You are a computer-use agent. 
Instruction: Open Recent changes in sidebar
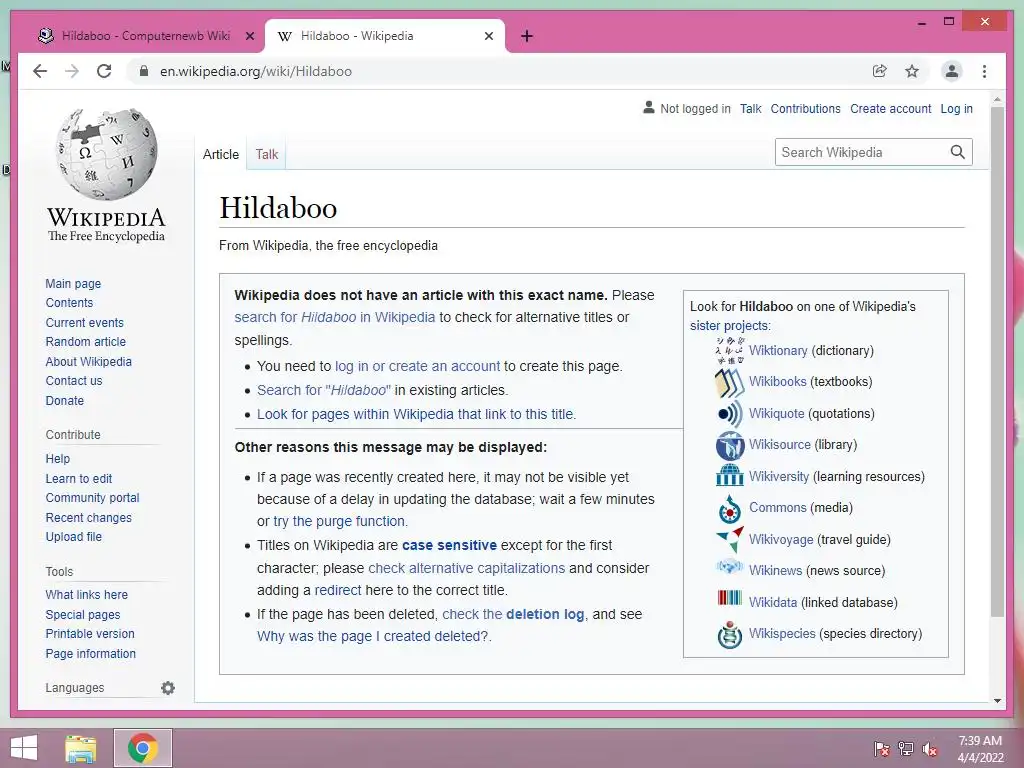click(x=88, y=517)
